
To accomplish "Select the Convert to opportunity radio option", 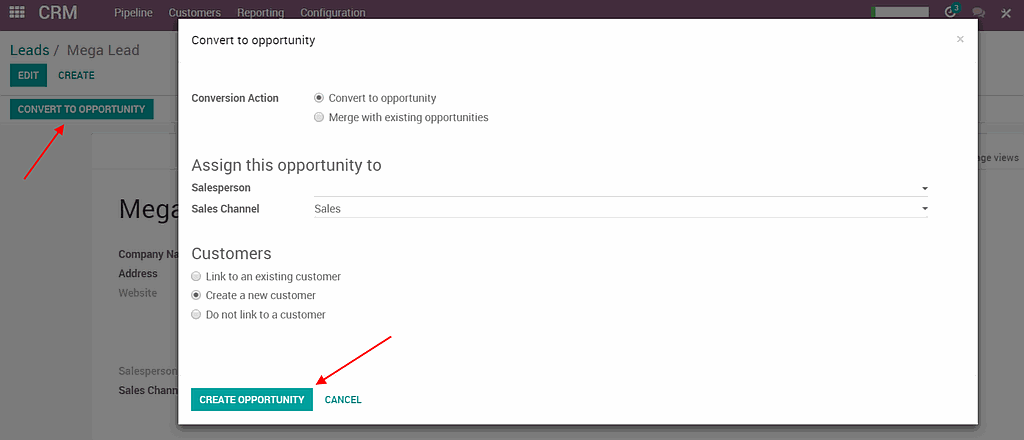I will pos(319,98).
